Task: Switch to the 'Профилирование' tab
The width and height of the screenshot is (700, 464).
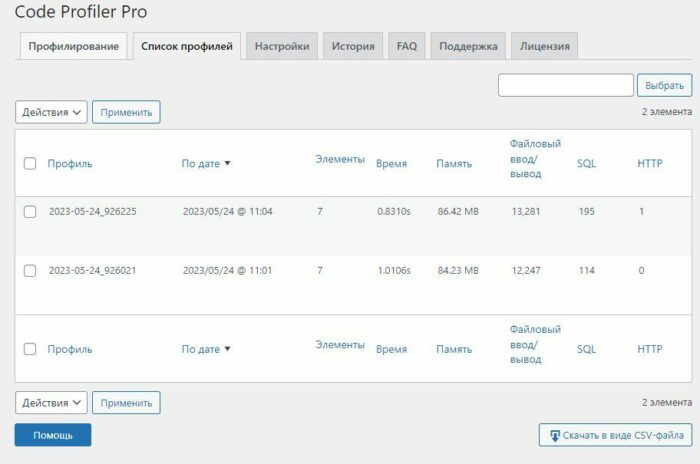Action: [x=74, y=46]
